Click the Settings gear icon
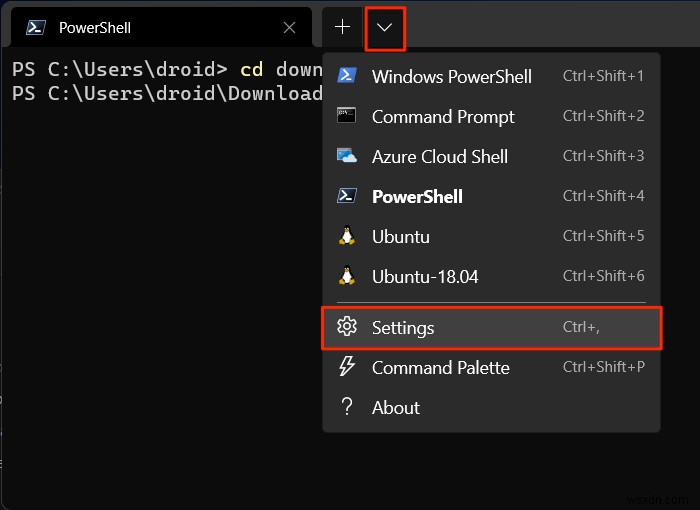Viewport: 700px width, 510px height. (347, 327)
